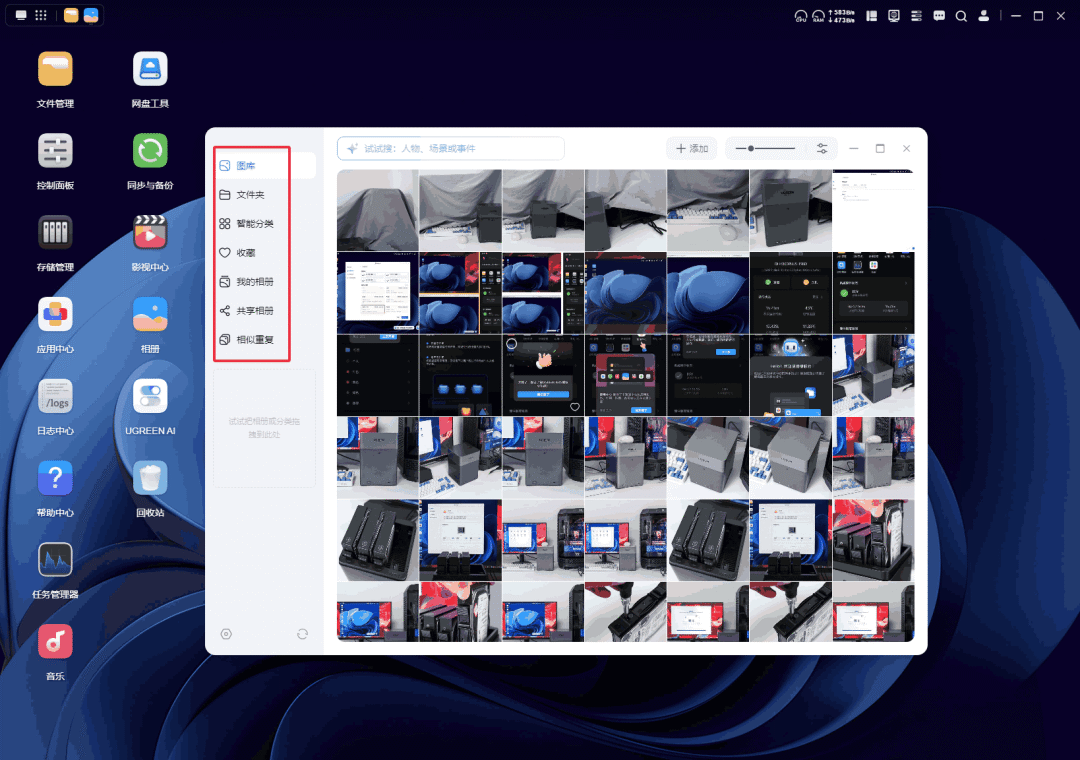Open 智能分类 in the album sidebar

tap(265, 224)
